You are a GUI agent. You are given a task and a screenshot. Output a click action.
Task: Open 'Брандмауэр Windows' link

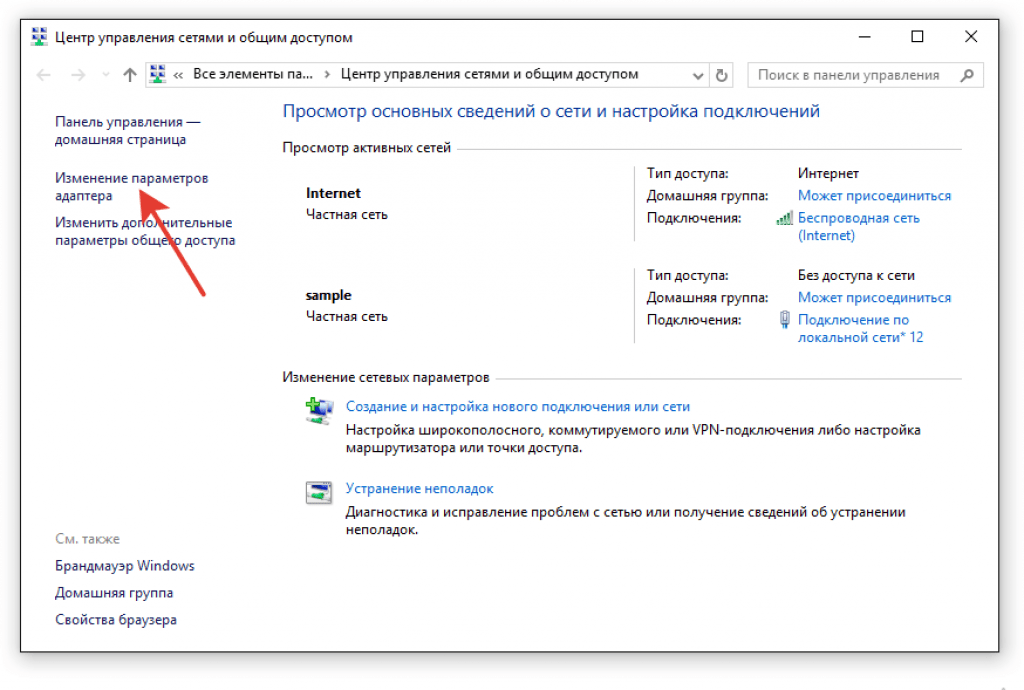pos(125,565)
